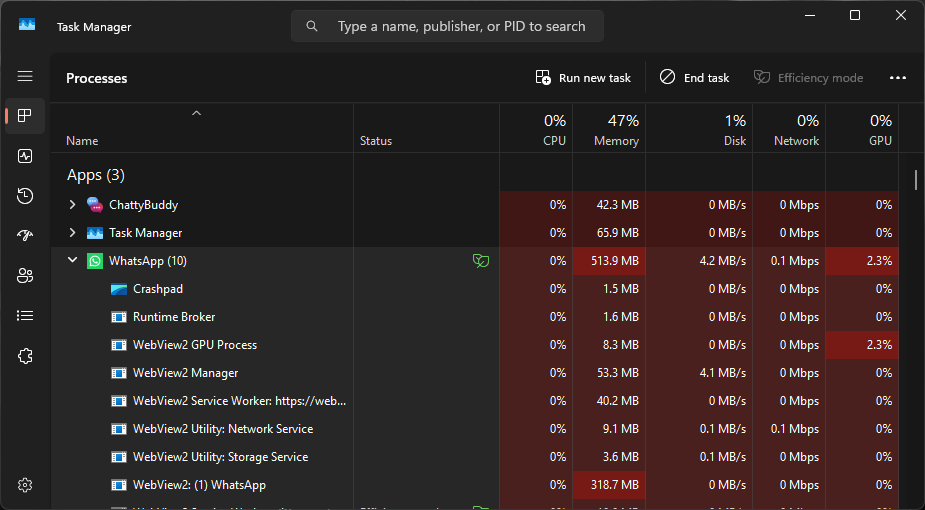Select WebView2 Utility: Storage Service row
This screenshot has height=510, width=925.
(475, 457)
